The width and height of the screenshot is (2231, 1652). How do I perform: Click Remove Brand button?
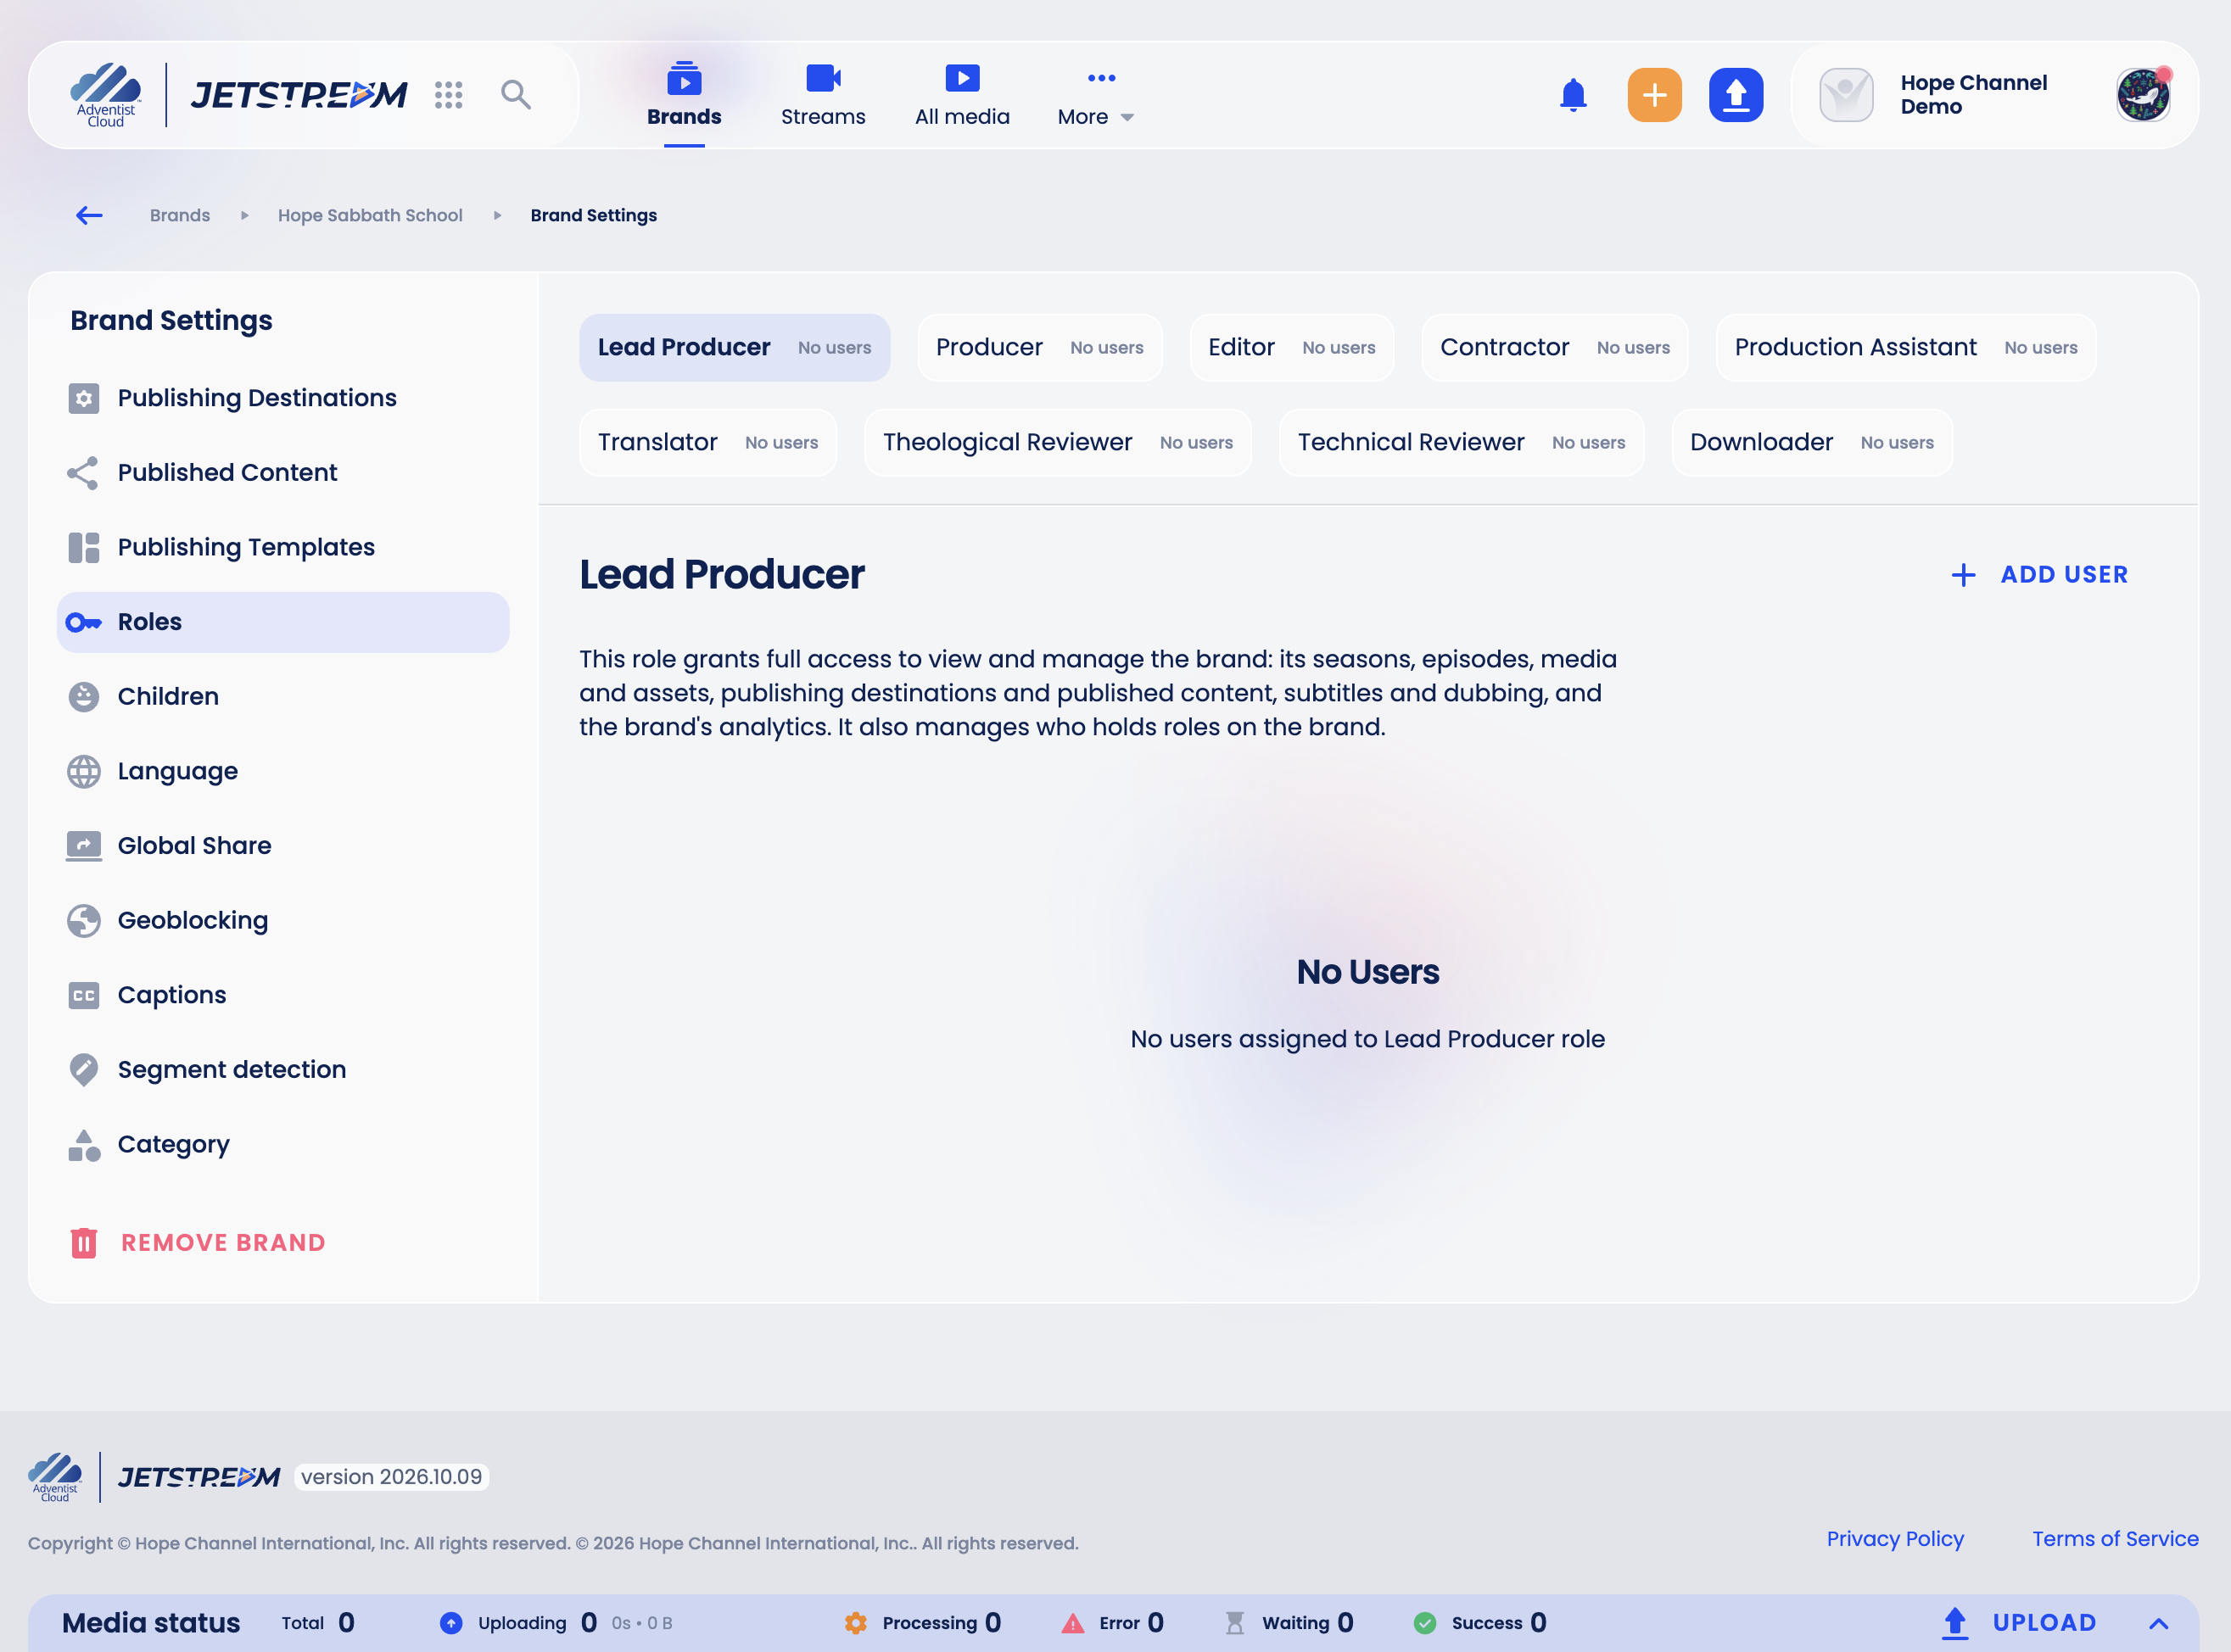198,1243
